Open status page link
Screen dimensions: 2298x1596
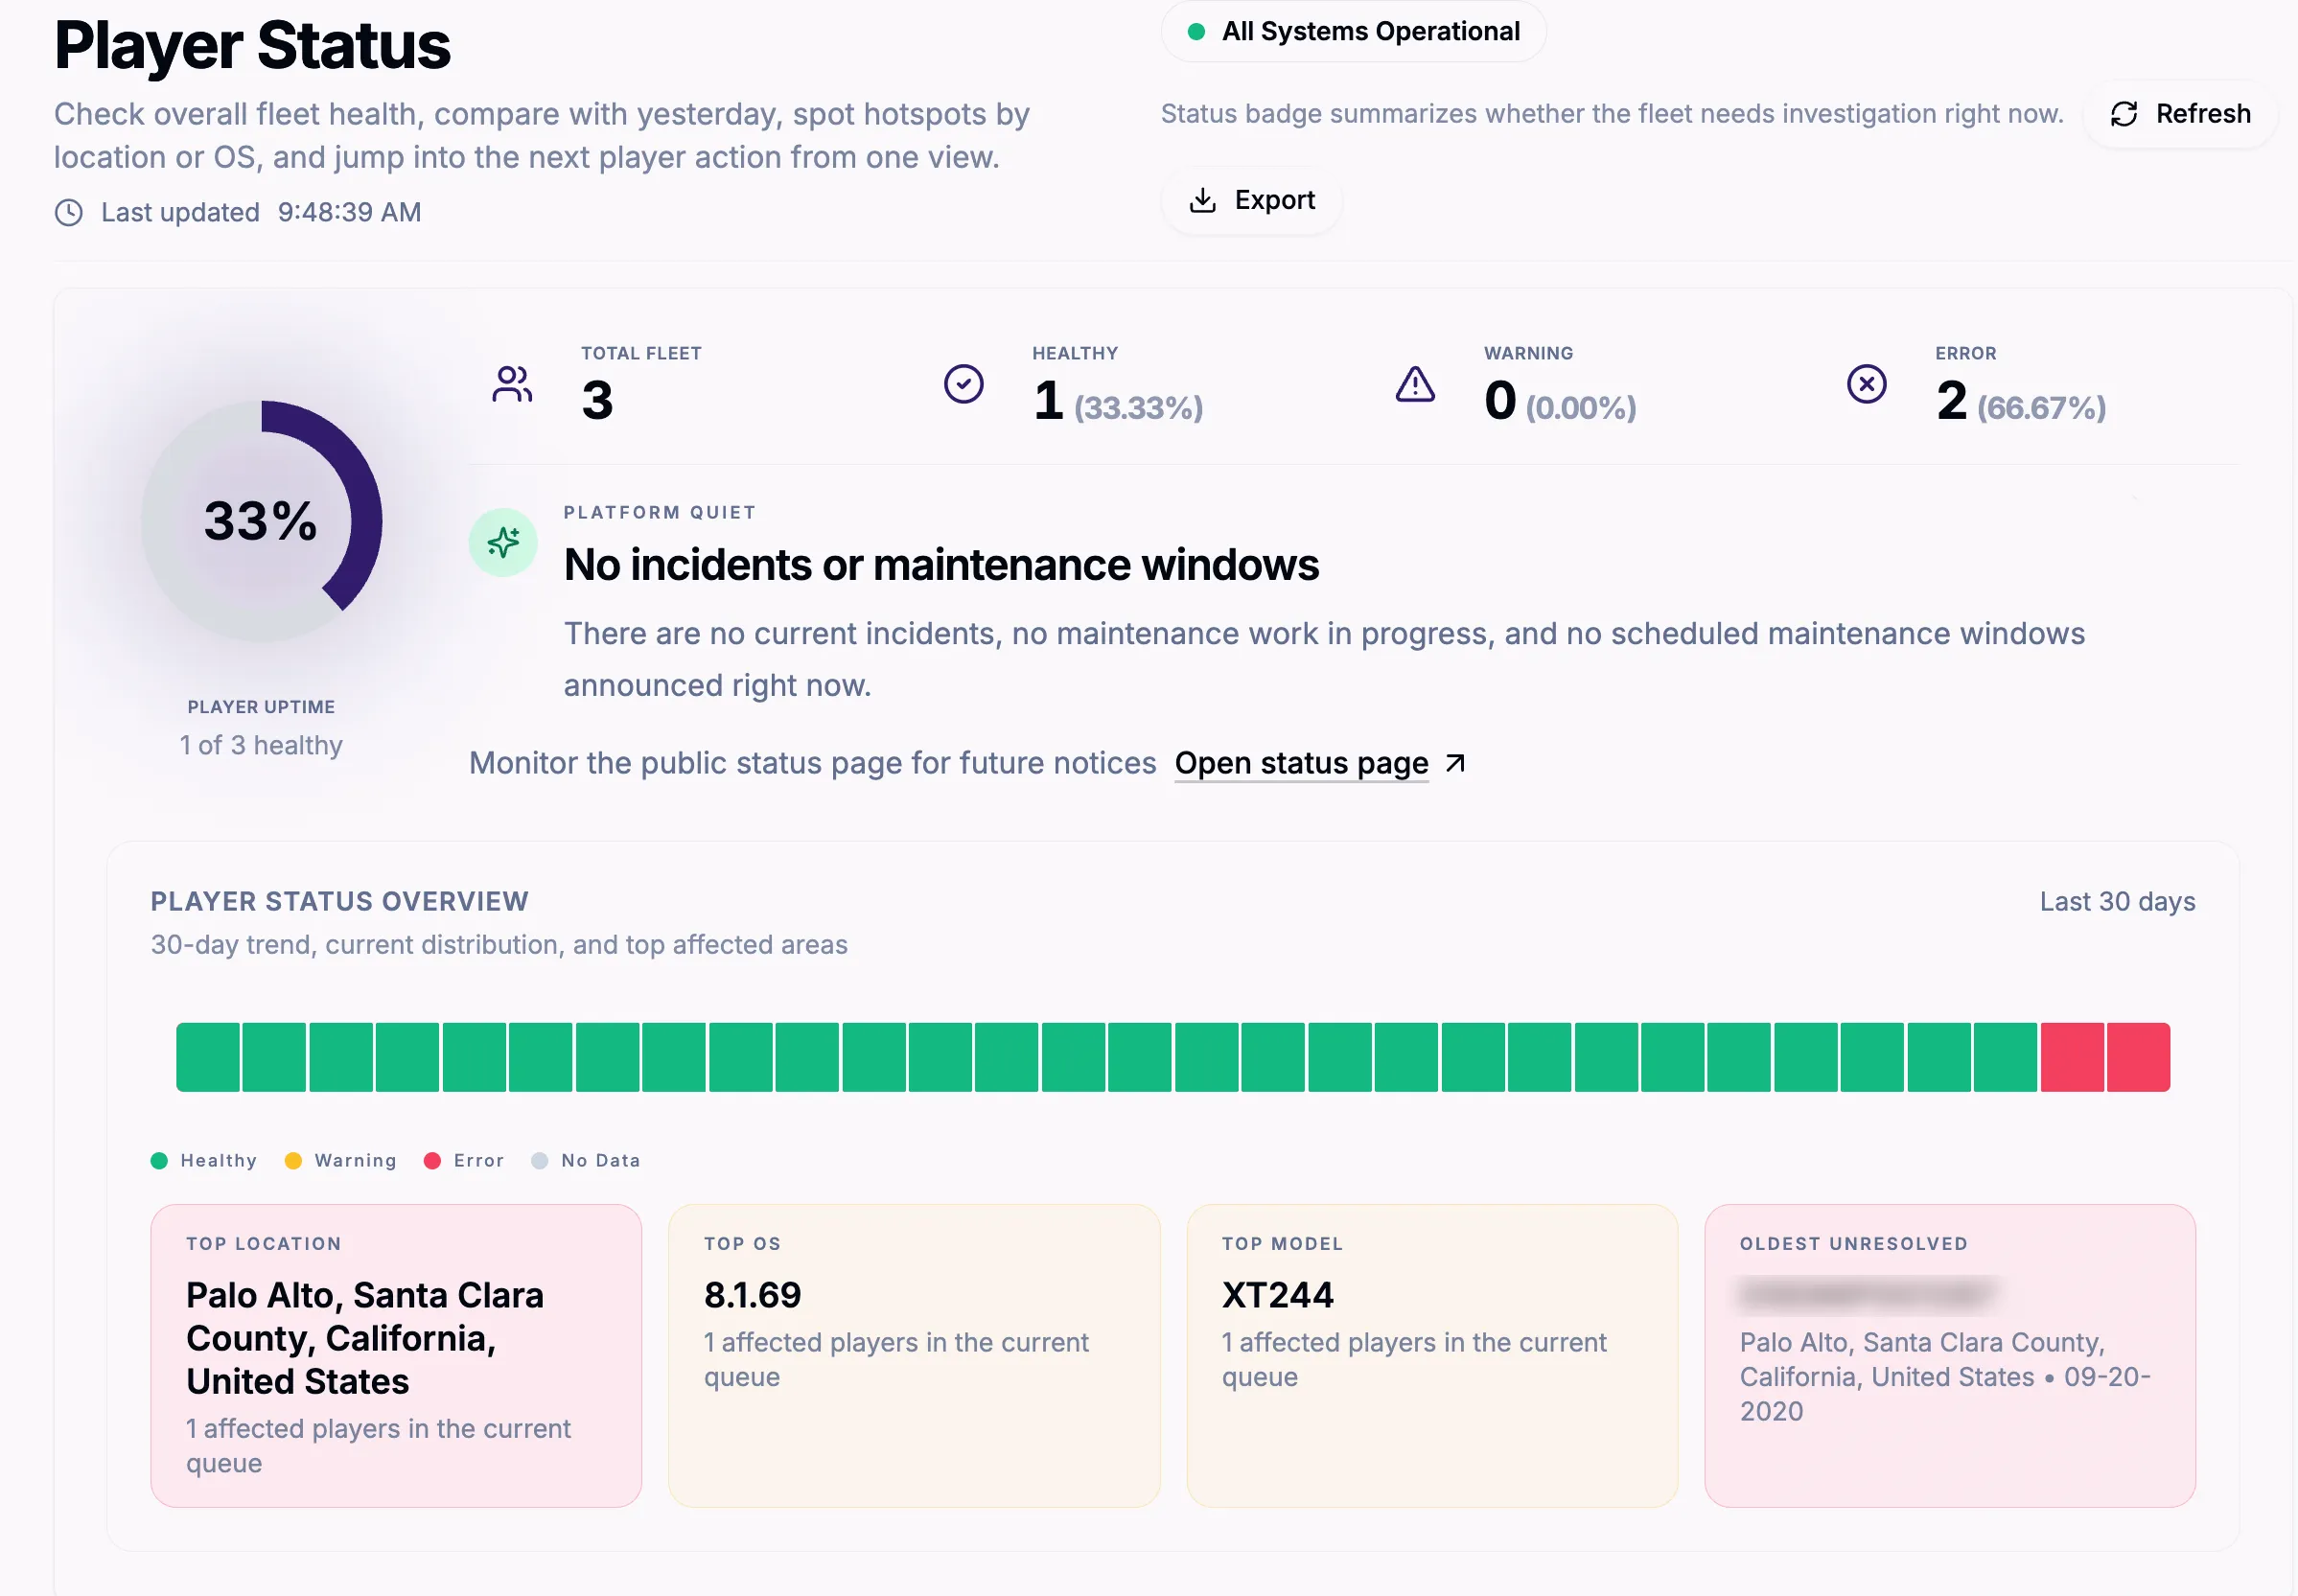(1301, 763)
